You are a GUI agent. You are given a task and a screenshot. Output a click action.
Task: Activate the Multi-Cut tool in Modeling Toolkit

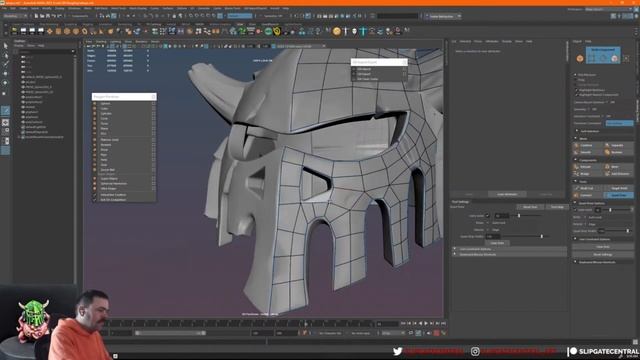tap(588, 188)
